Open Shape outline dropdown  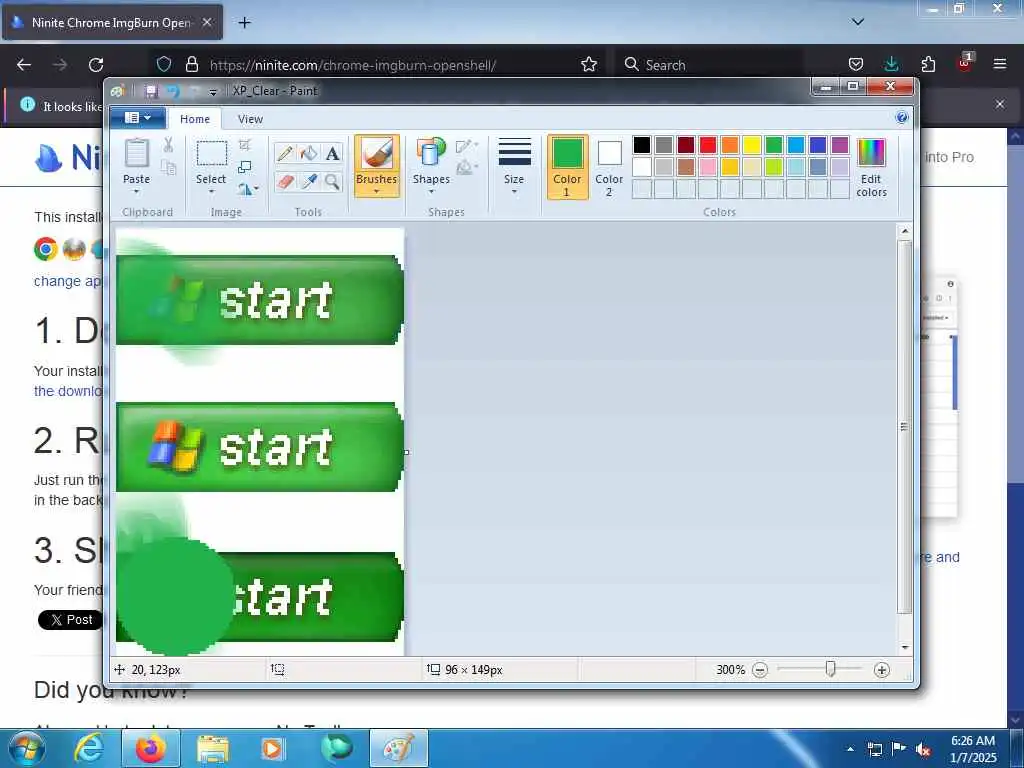pos(466,146)
